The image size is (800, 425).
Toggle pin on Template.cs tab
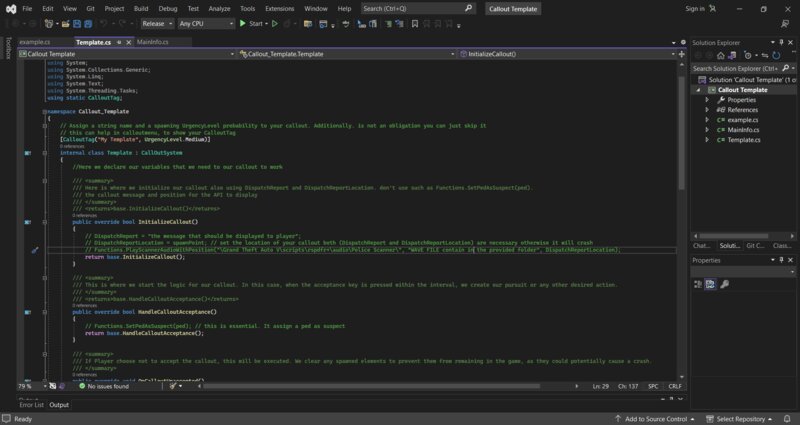pyautogui.click(x=119, y=42)
